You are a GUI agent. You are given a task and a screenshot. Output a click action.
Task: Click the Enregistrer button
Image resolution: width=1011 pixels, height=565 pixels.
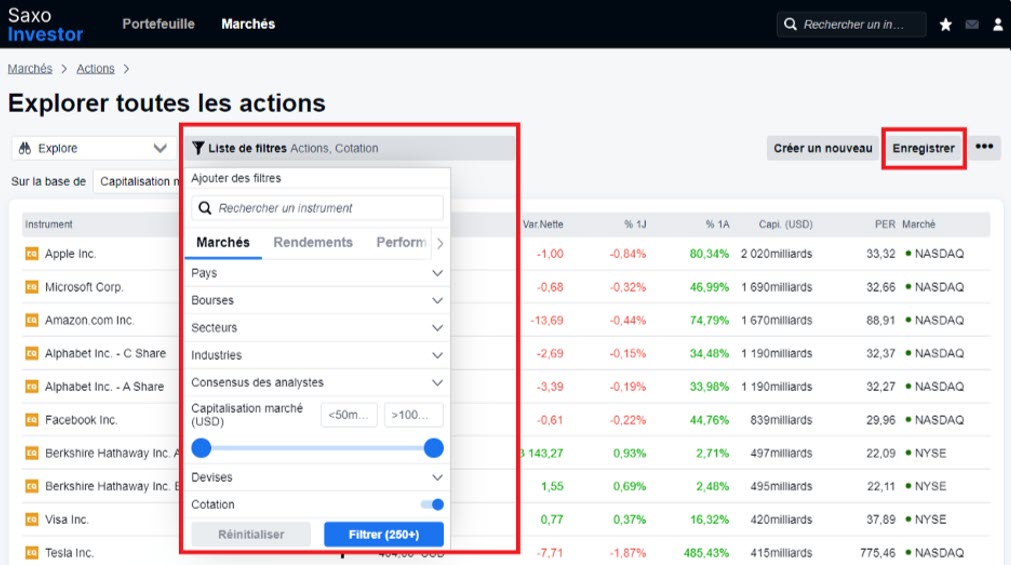pyautogui.click(x=923, y=148)
